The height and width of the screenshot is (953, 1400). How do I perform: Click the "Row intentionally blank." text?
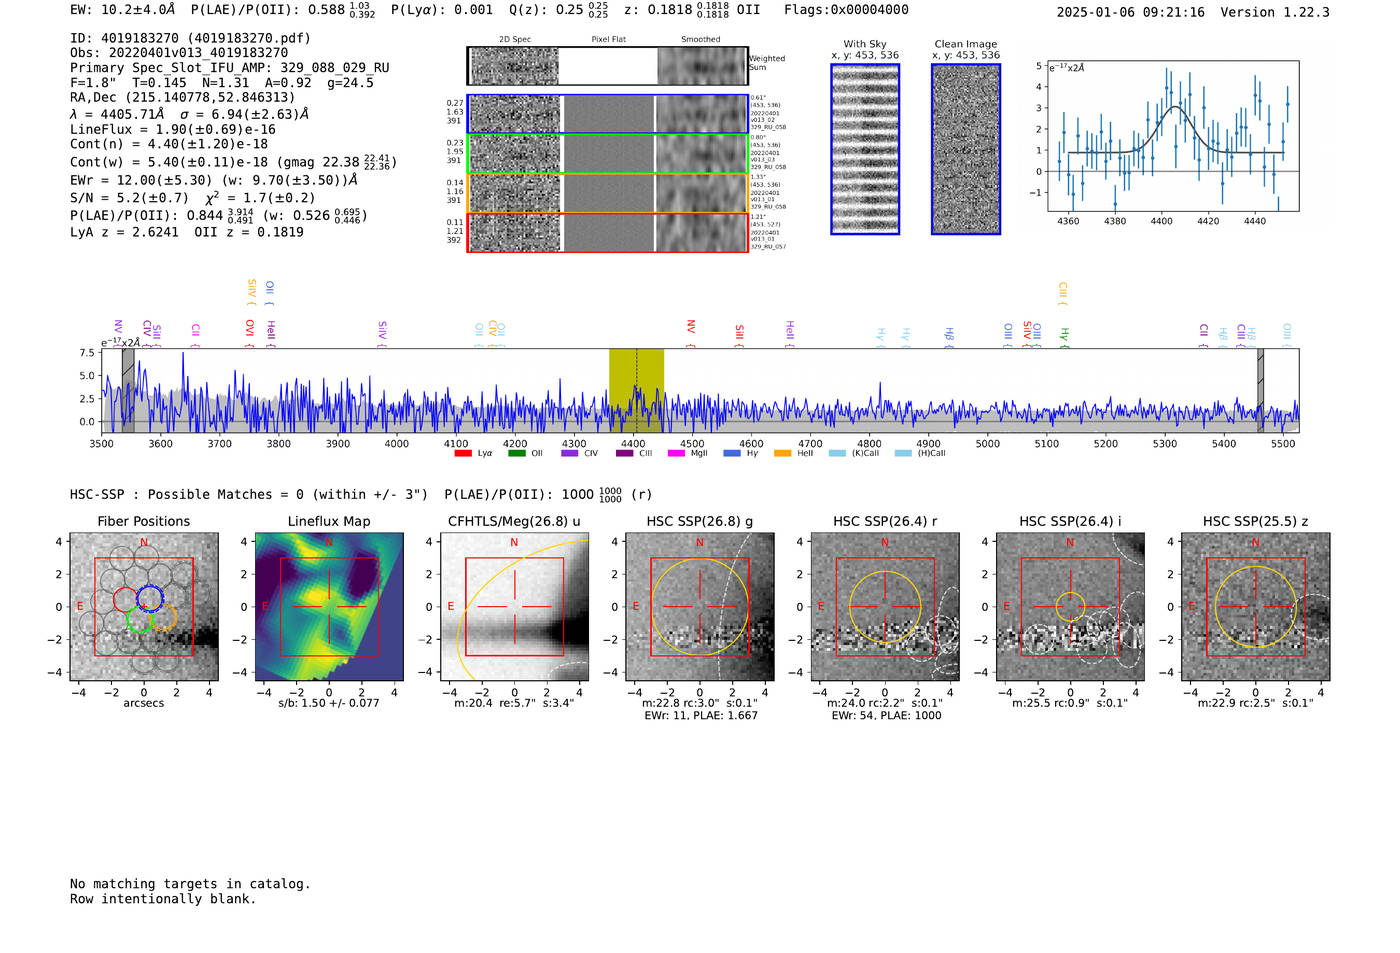pyautogui.click(x=163, y=899)
